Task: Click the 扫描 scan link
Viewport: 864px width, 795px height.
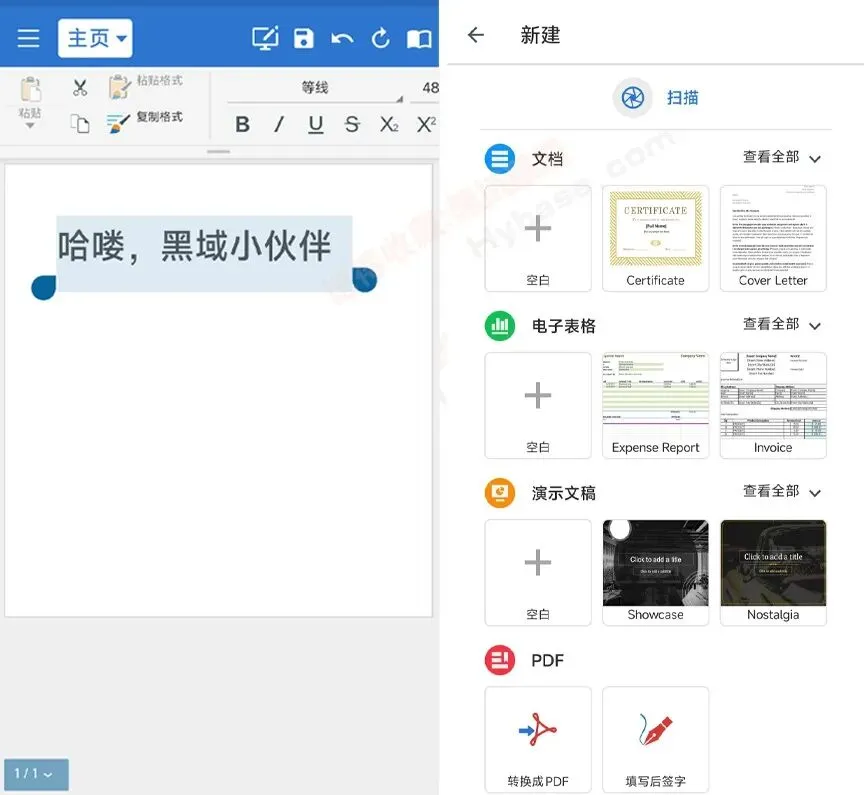Action: [682, 98]
